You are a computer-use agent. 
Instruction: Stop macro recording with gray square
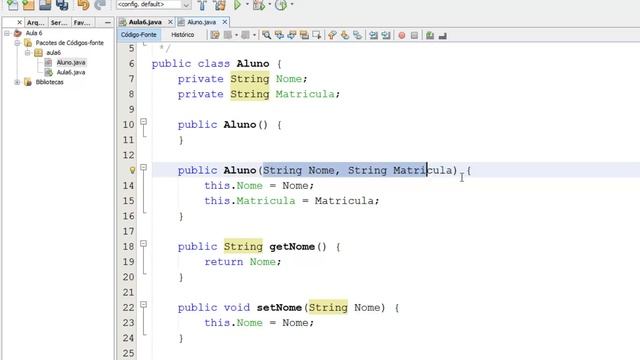click(x=414, y=36)
